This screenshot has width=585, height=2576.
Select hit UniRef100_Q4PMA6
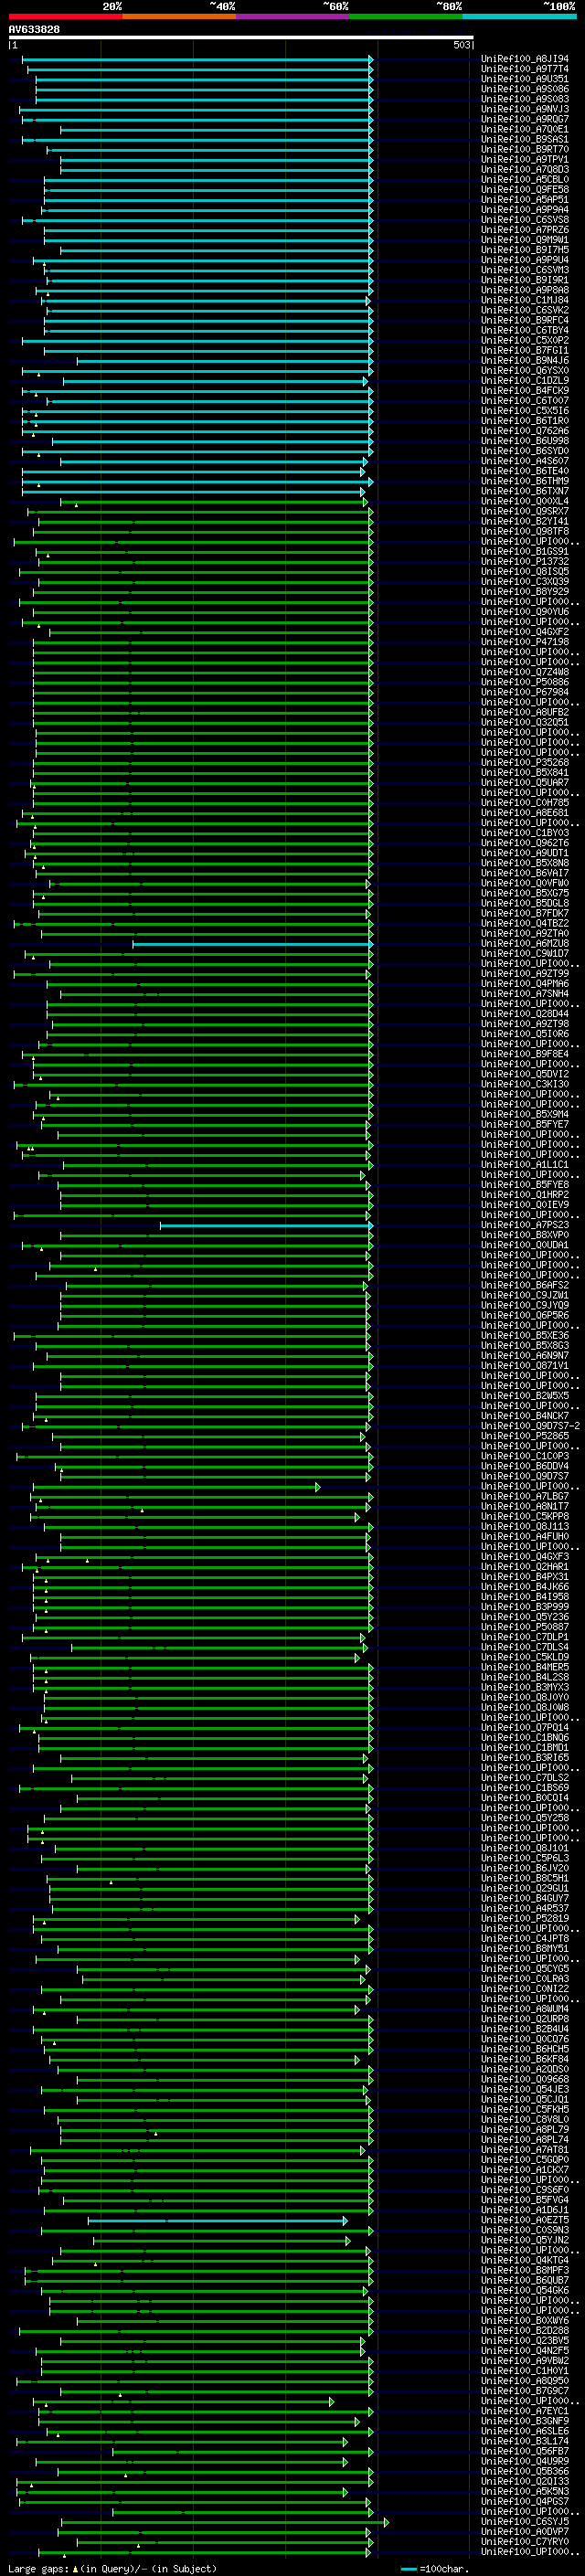(x=525, y=983)
